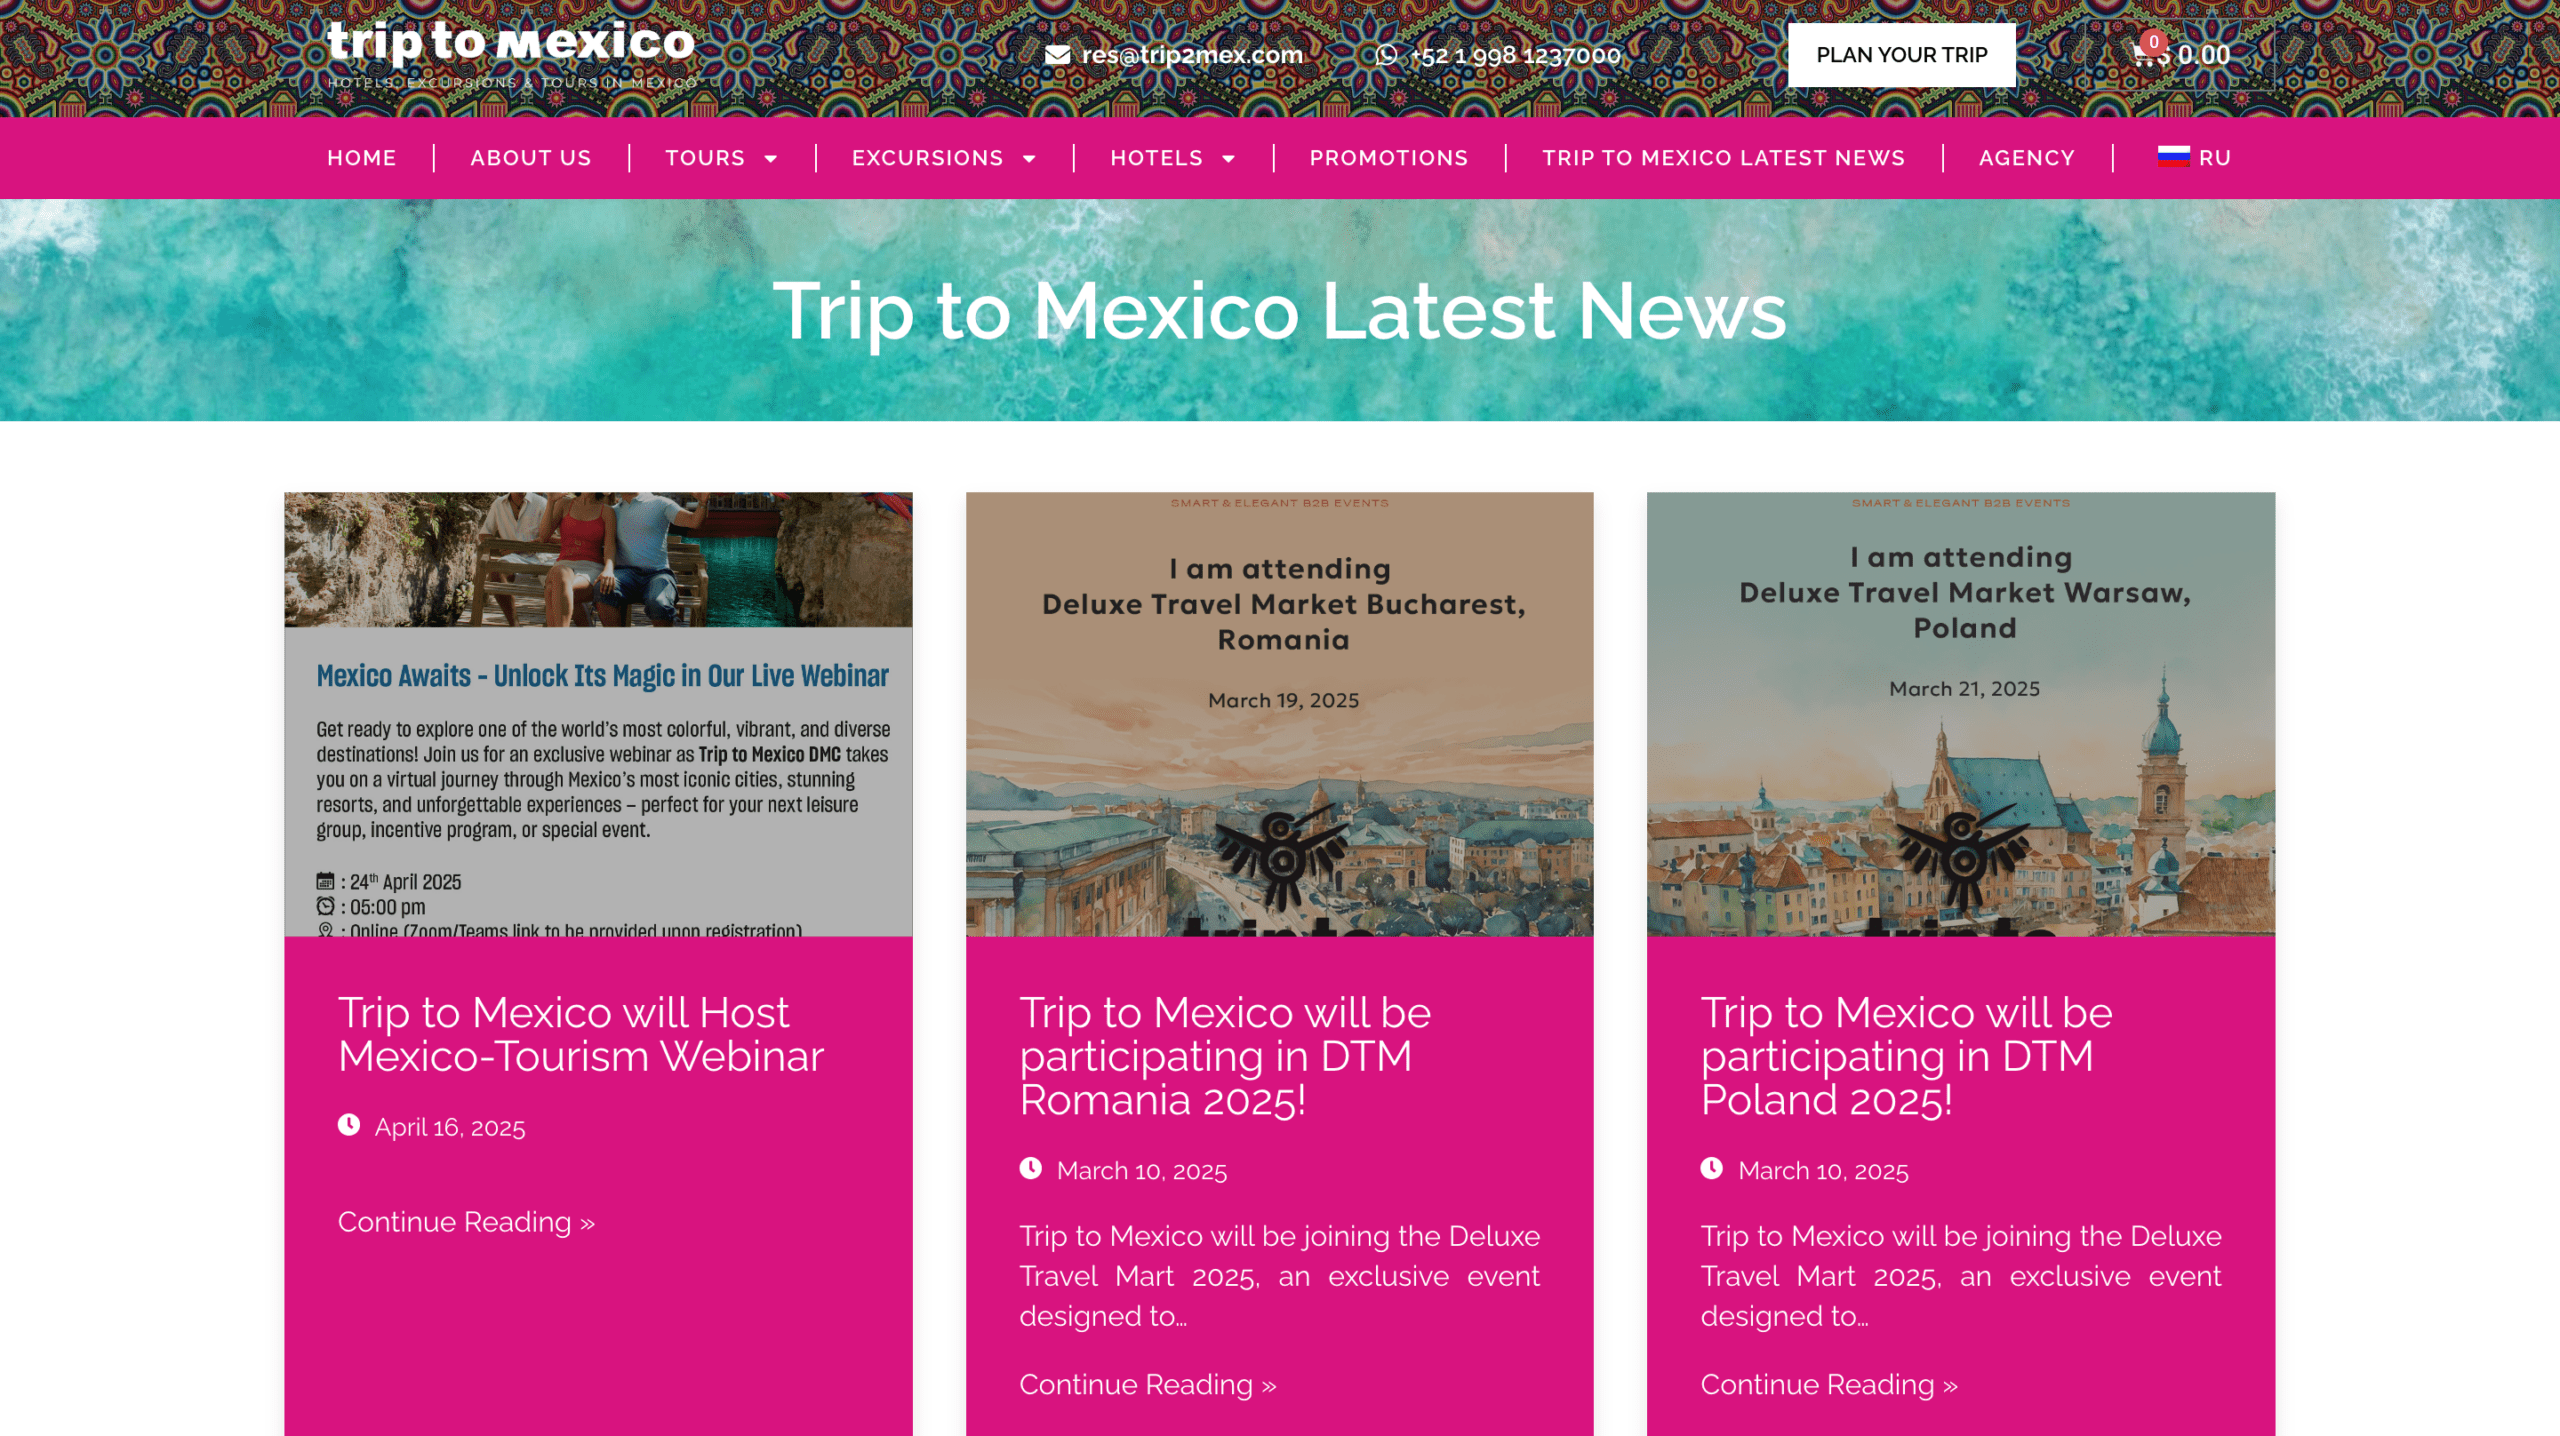Click the clock icon on DTM Romania post
The image size is (2560, 1436).
[1031, 1168]
